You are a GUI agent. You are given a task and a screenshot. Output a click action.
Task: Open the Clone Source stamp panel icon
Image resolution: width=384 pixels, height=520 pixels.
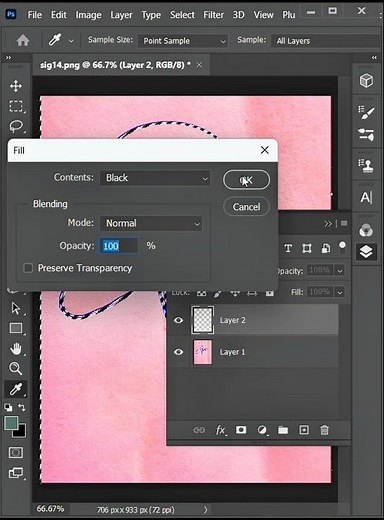tap(366, 165)
